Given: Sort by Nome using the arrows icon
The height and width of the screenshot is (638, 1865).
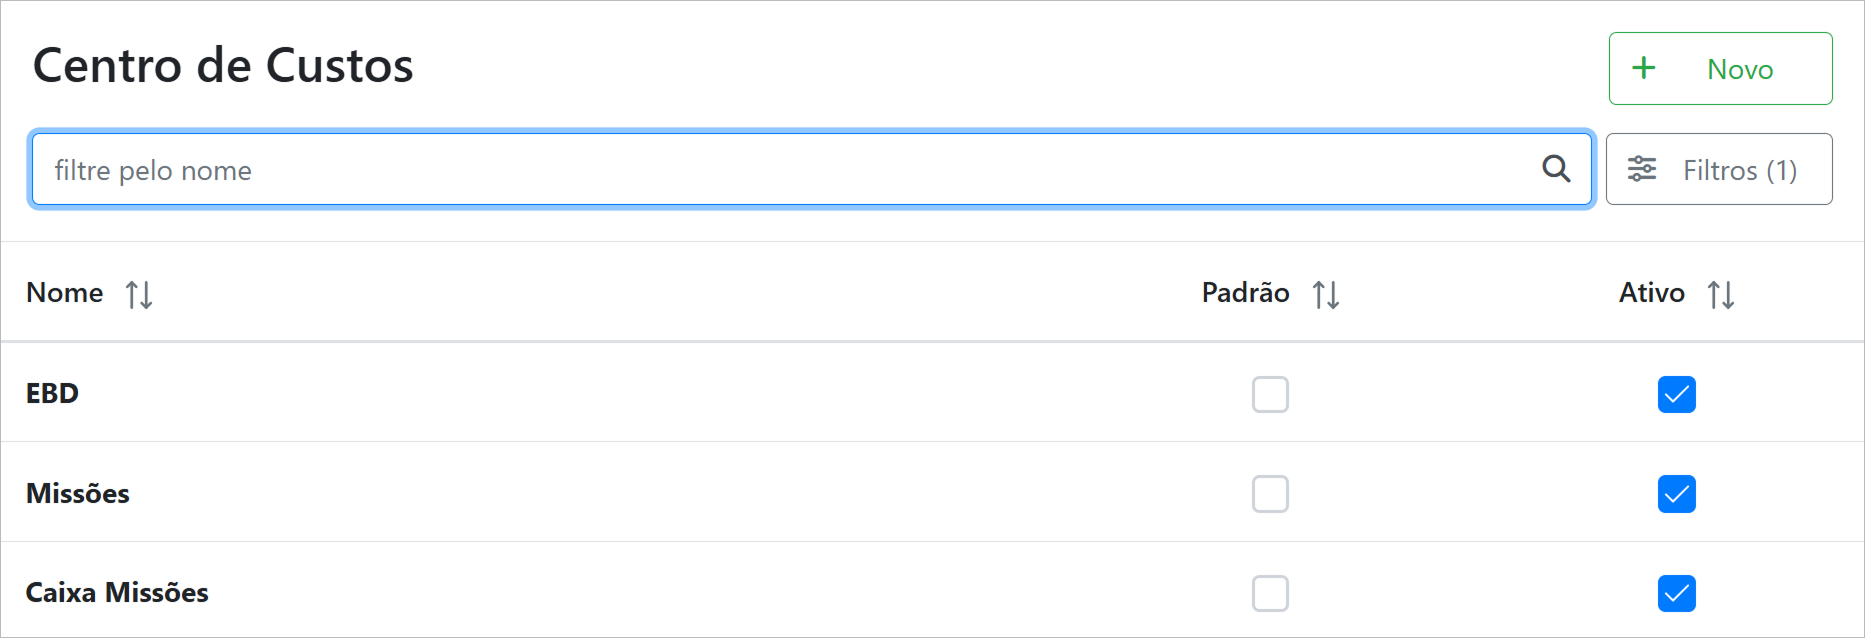Looking at the screenshot, I should click(139, 295).
